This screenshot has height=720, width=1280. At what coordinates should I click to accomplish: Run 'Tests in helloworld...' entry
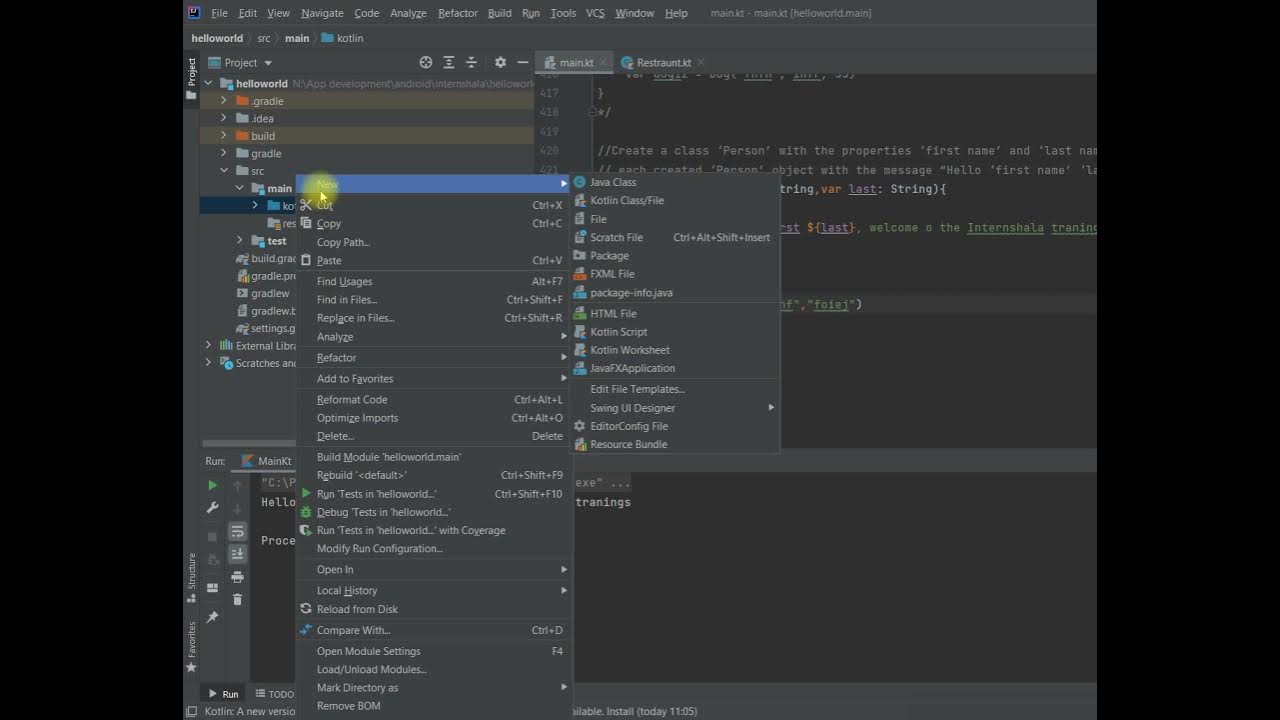click(x=433, y=494)
